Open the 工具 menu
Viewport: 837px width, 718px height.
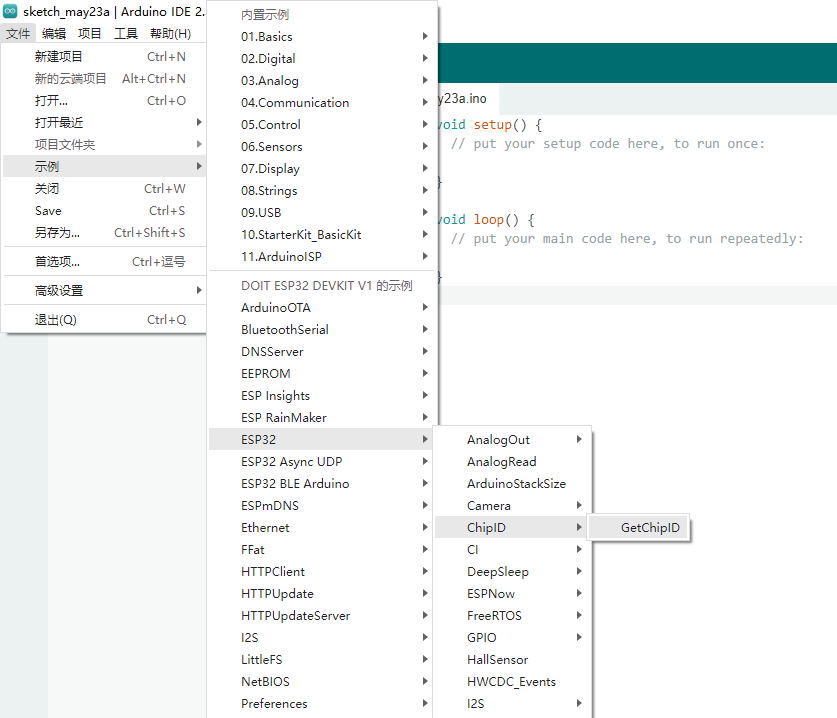pos(126,34)
